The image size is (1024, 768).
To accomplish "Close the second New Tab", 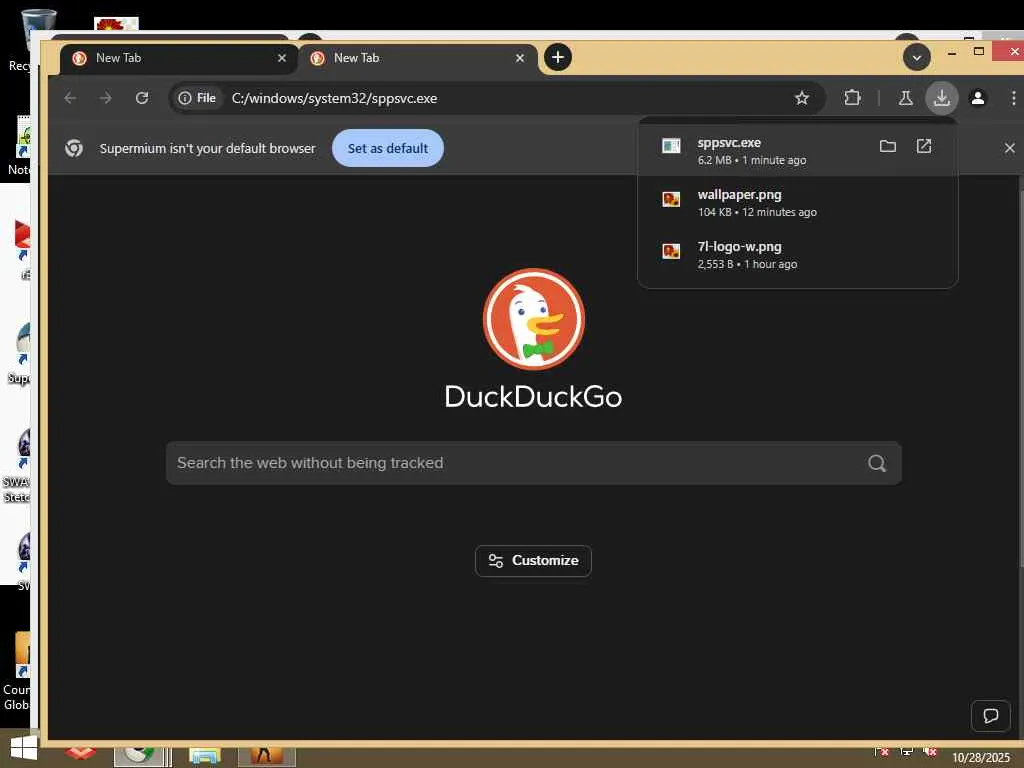I will [519, 58].
